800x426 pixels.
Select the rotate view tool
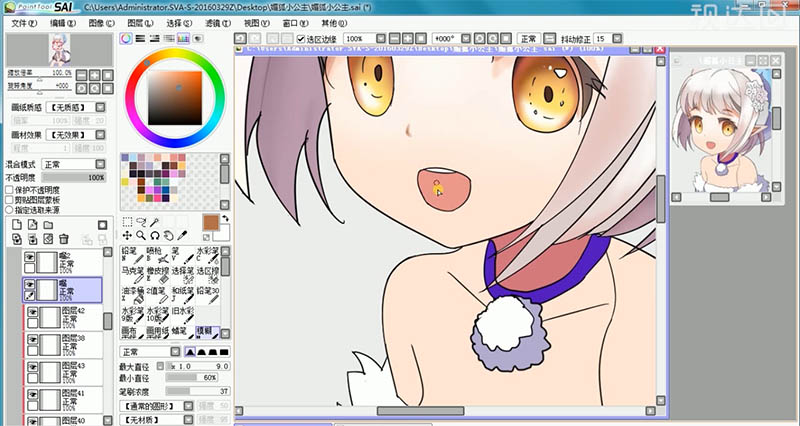point(155,235)
